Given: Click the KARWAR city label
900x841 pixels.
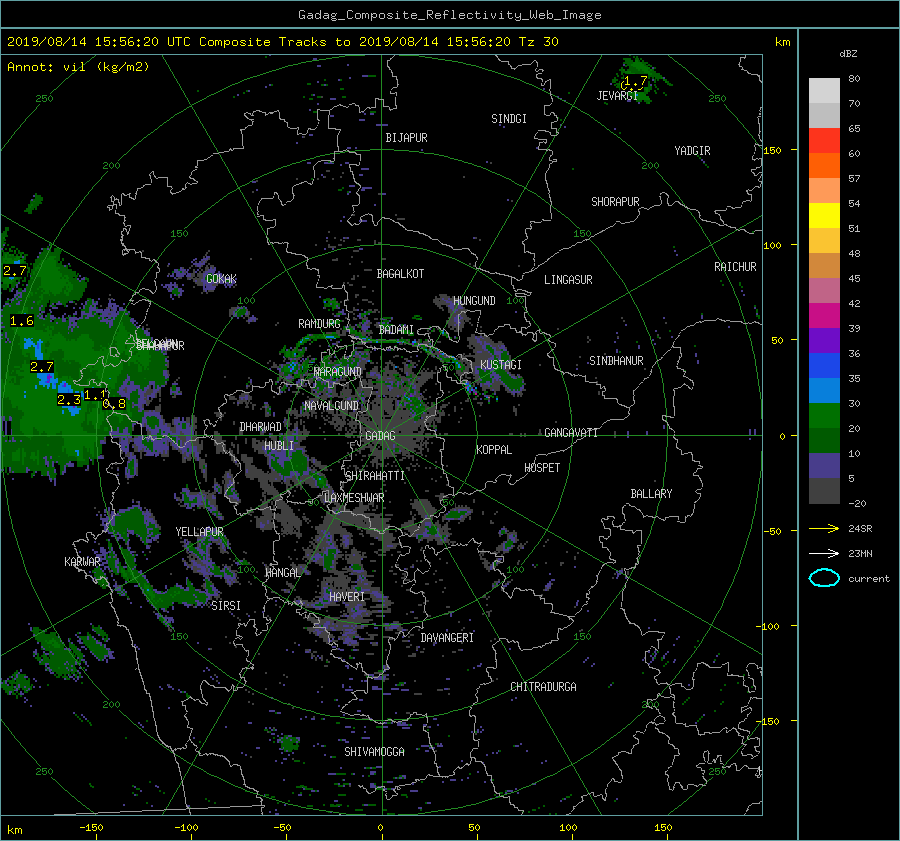Looking at the screenshot, I should coord(82,561).
